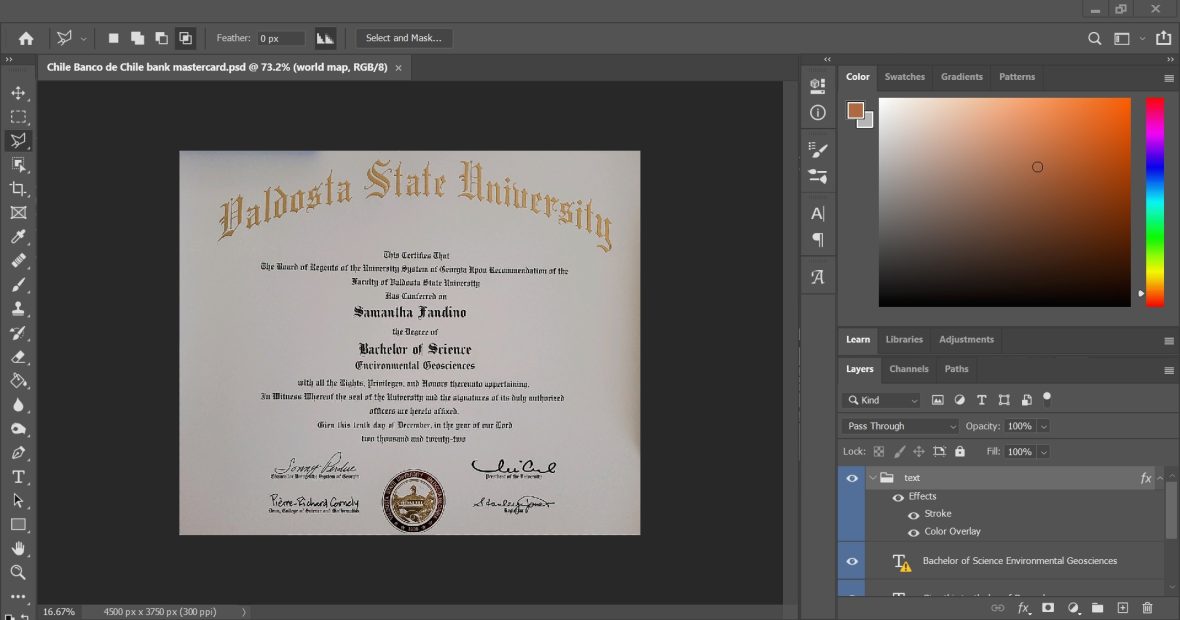Image resolution: width=1180 pixels, height=620 pixels.
Task: Select the Hand tool
Action: click(18, 549)
